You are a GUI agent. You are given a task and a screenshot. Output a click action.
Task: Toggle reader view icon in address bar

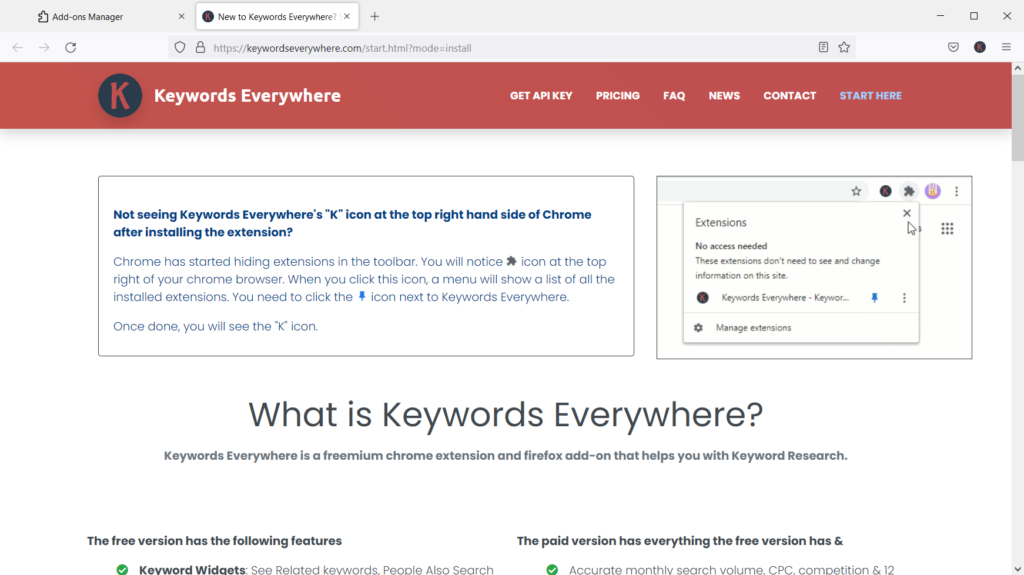[823, 47]
